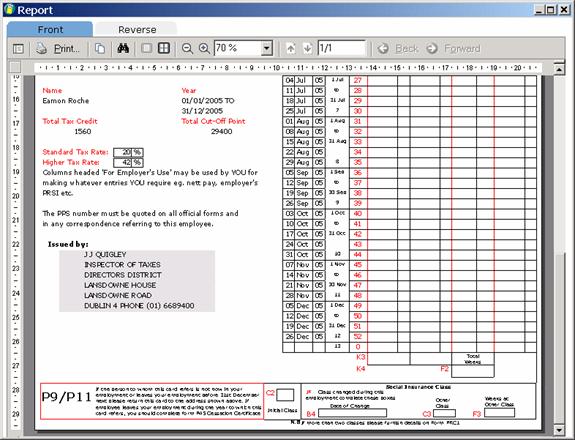Image resolution: width=575 pixels, height=440 pixels.
Task: Click the ruler corner box
Action: click(15, 67)
